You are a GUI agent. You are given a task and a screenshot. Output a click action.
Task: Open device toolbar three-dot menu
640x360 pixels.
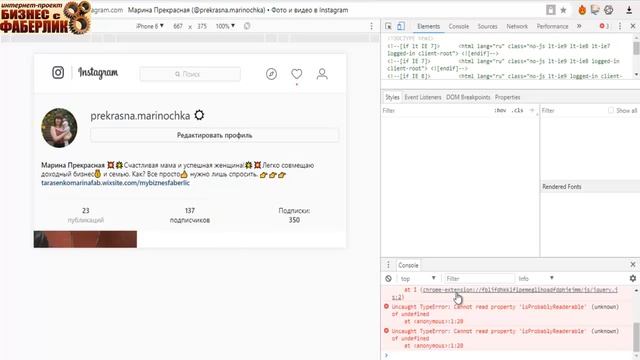click(371, 26)
